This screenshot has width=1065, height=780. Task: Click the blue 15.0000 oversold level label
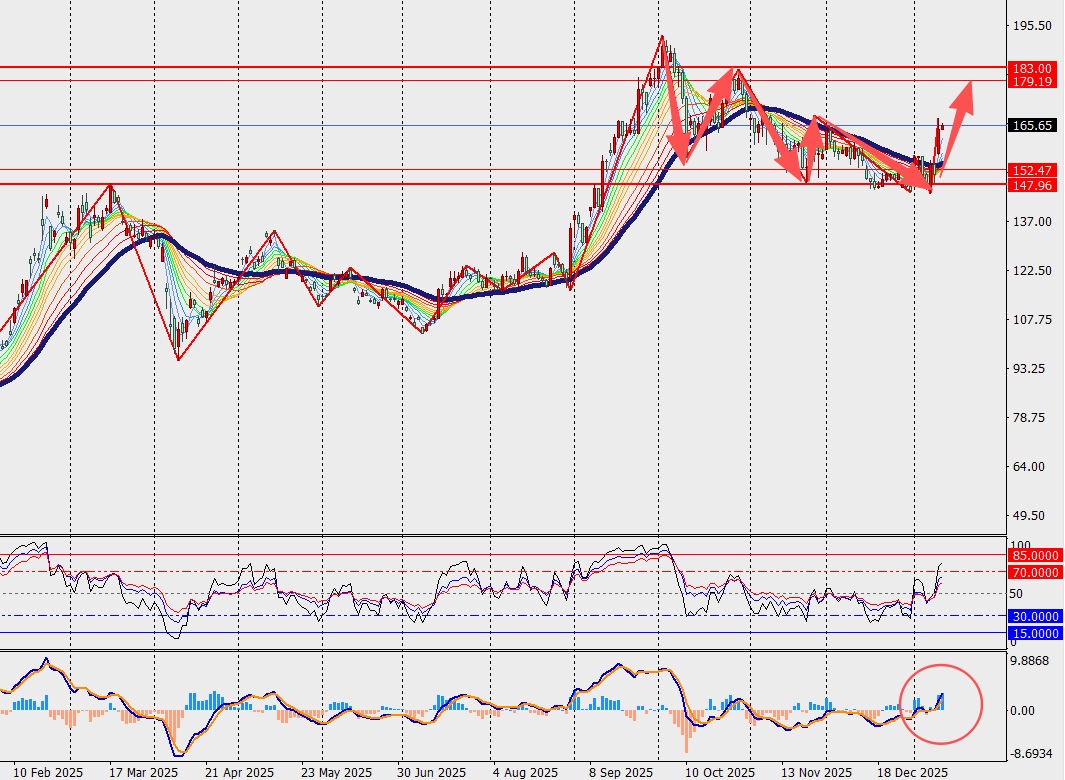click(x=1031, y=633)
